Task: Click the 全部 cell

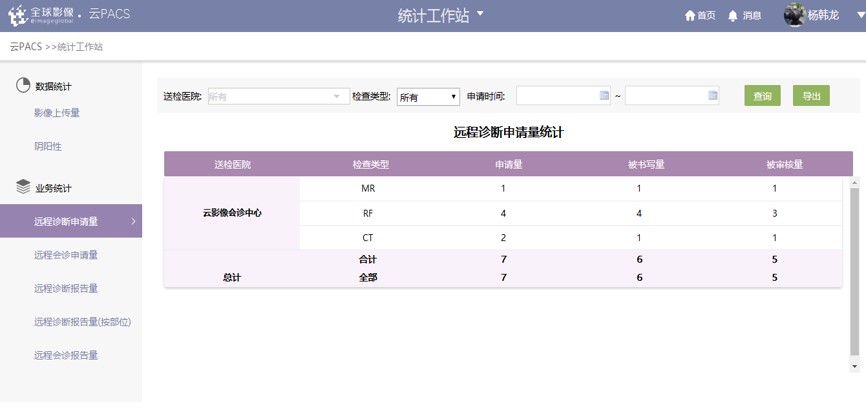Action: click(x=368, y=278)
